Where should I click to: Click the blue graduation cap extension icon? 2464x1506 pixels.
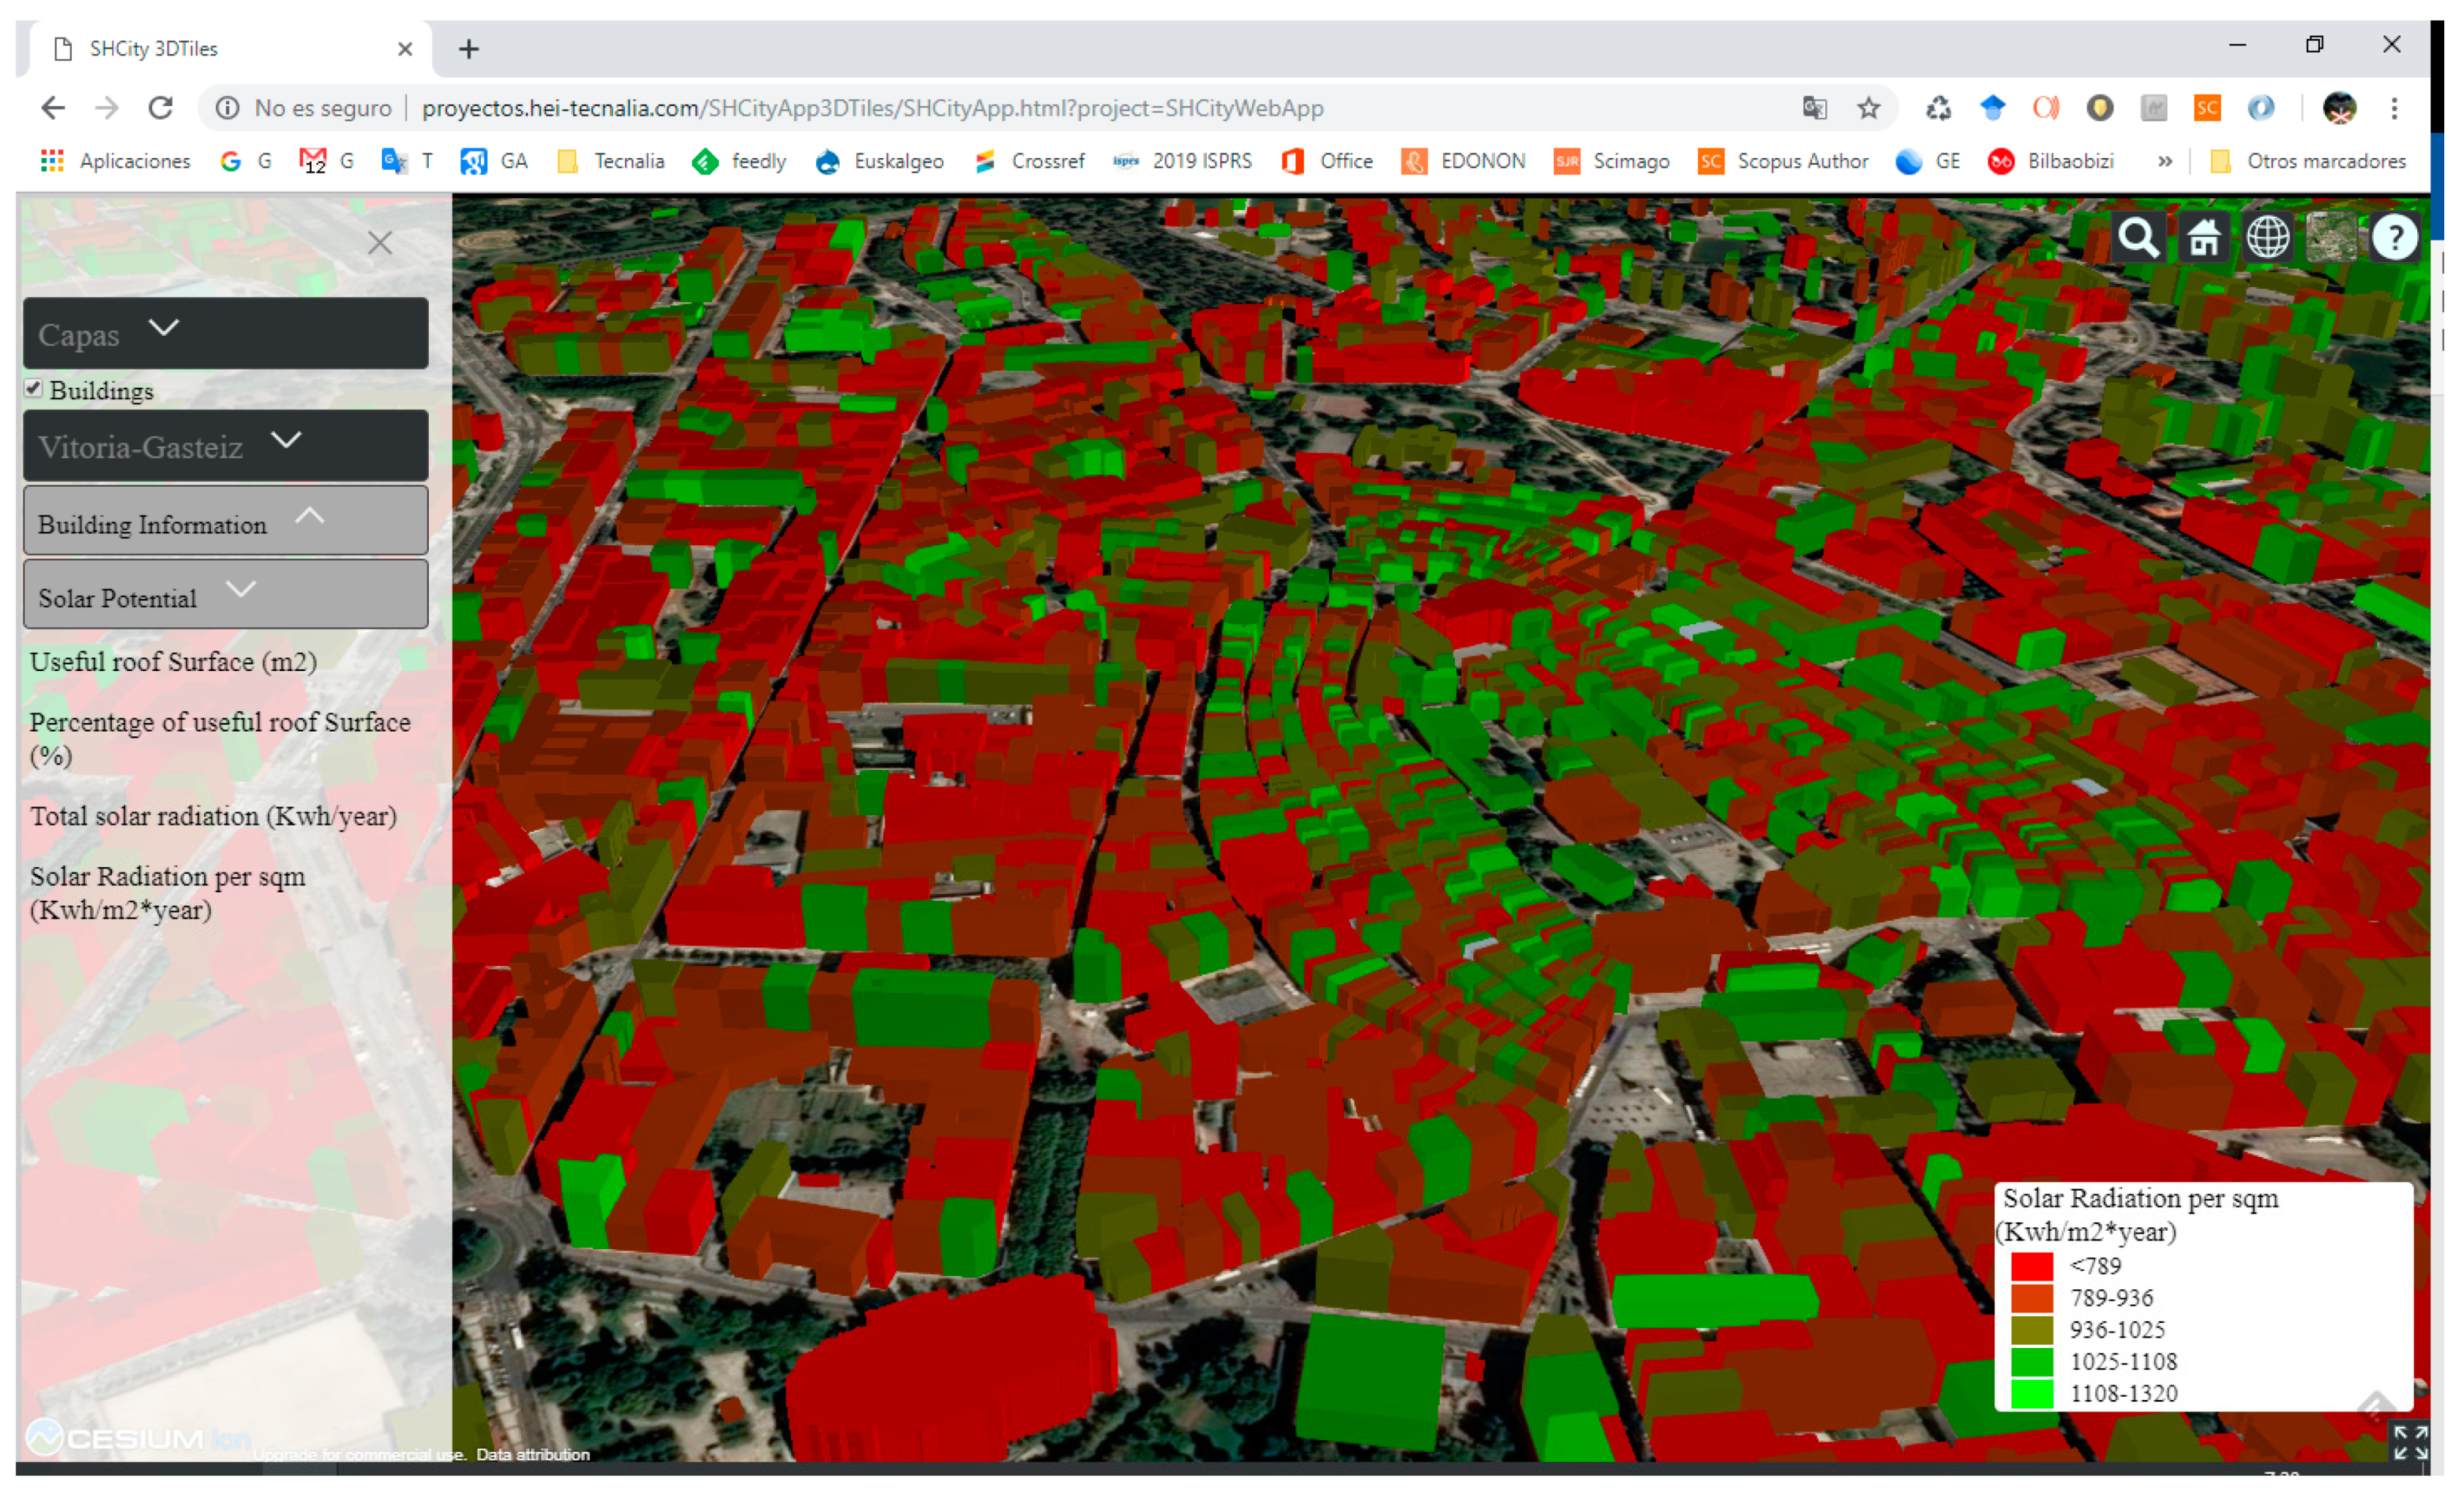coord(1992,108)
